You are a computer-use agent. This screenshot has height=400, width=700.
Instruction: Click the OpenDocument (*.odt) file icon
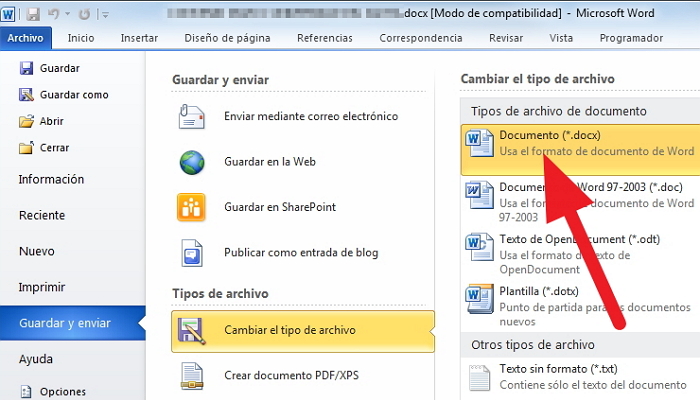click(x=479, y=246)
